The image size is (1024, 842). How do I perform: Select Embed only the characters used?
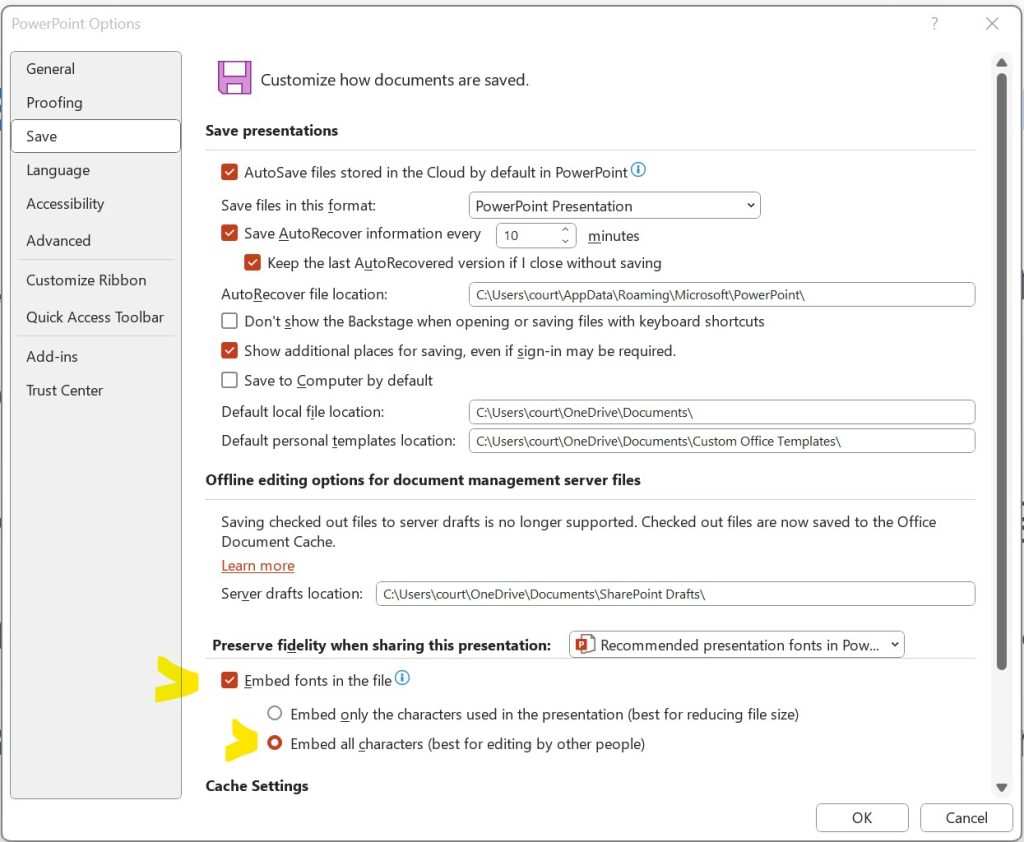pyautogui.click(x=274, y=713)
